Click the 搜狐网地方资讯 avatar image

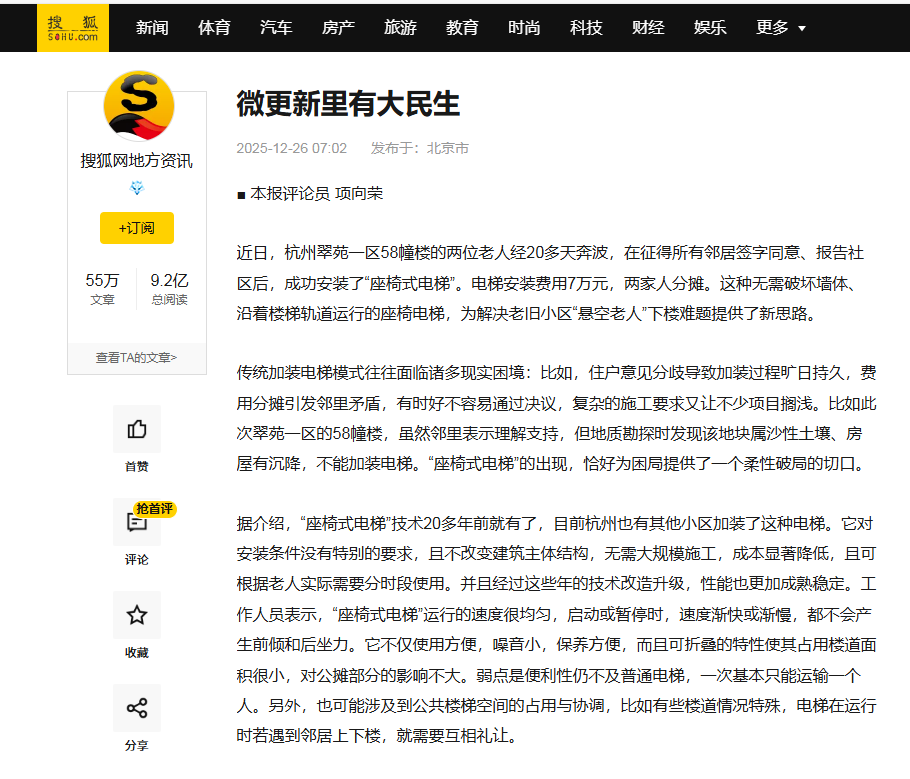point(139,106)
